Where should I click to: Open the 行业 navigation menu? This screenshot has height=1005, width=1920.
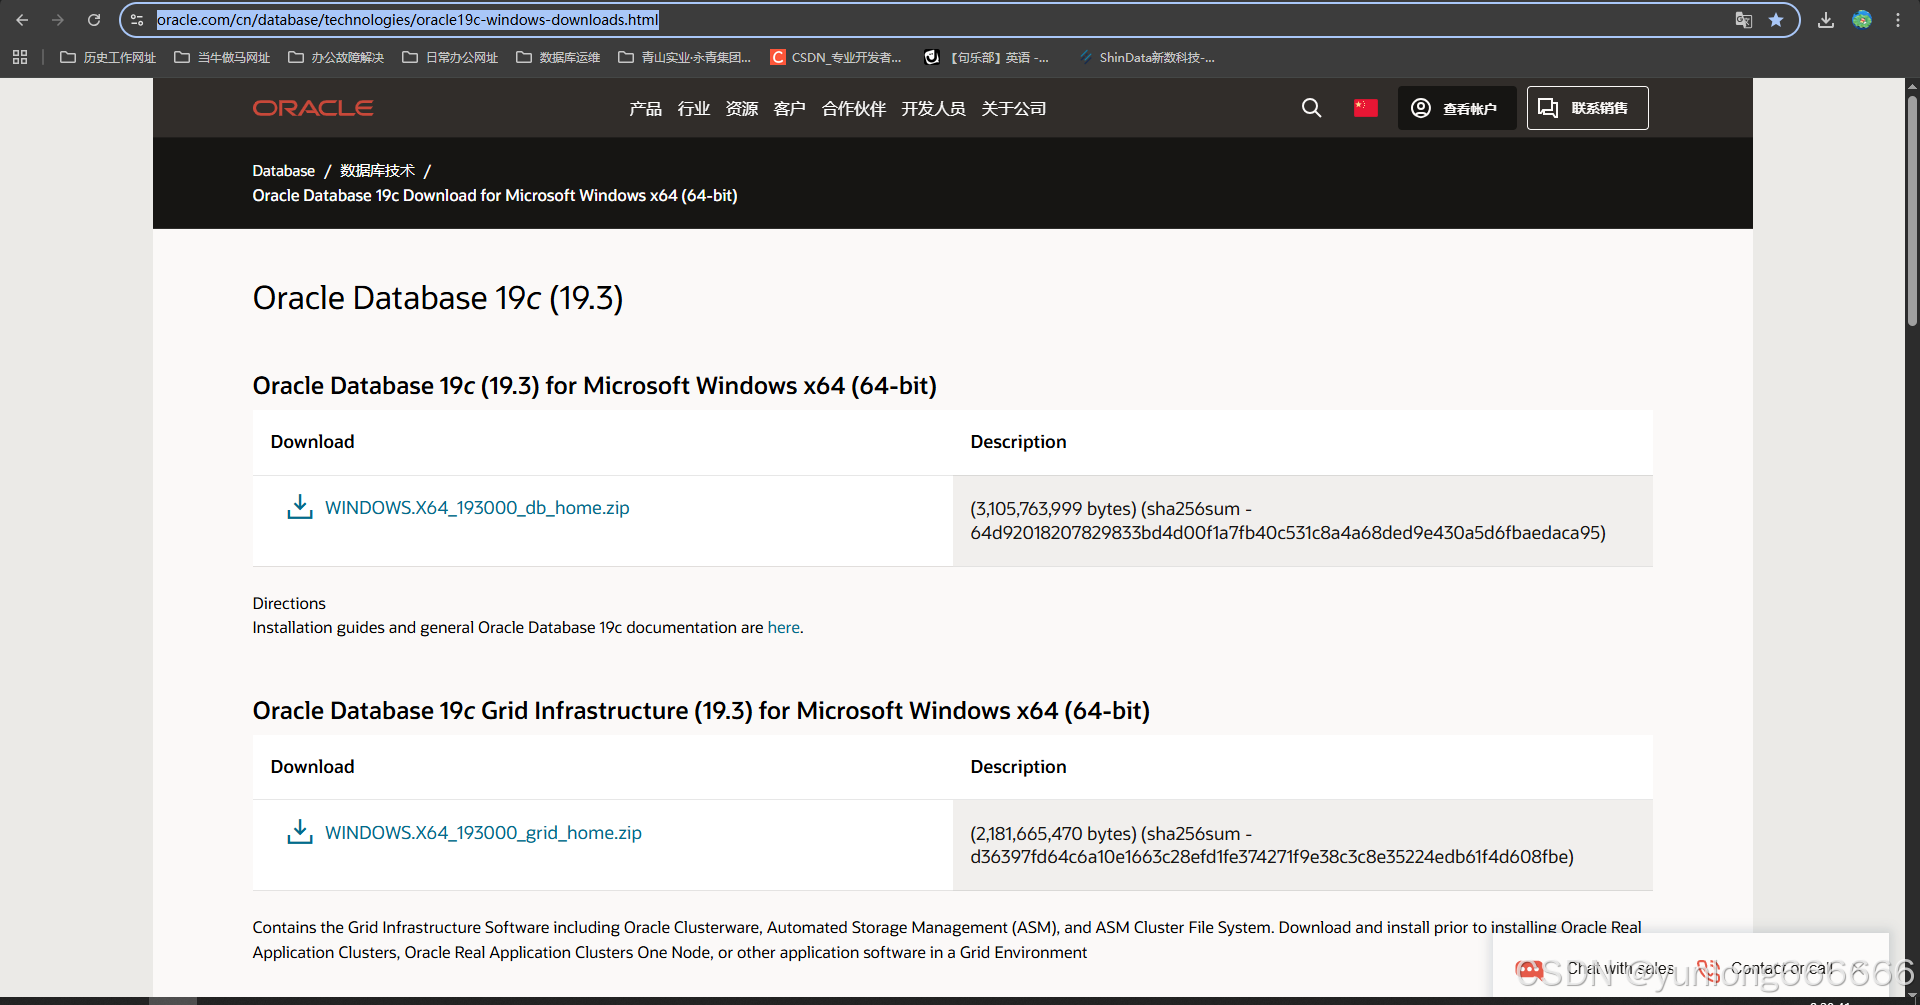693,108
